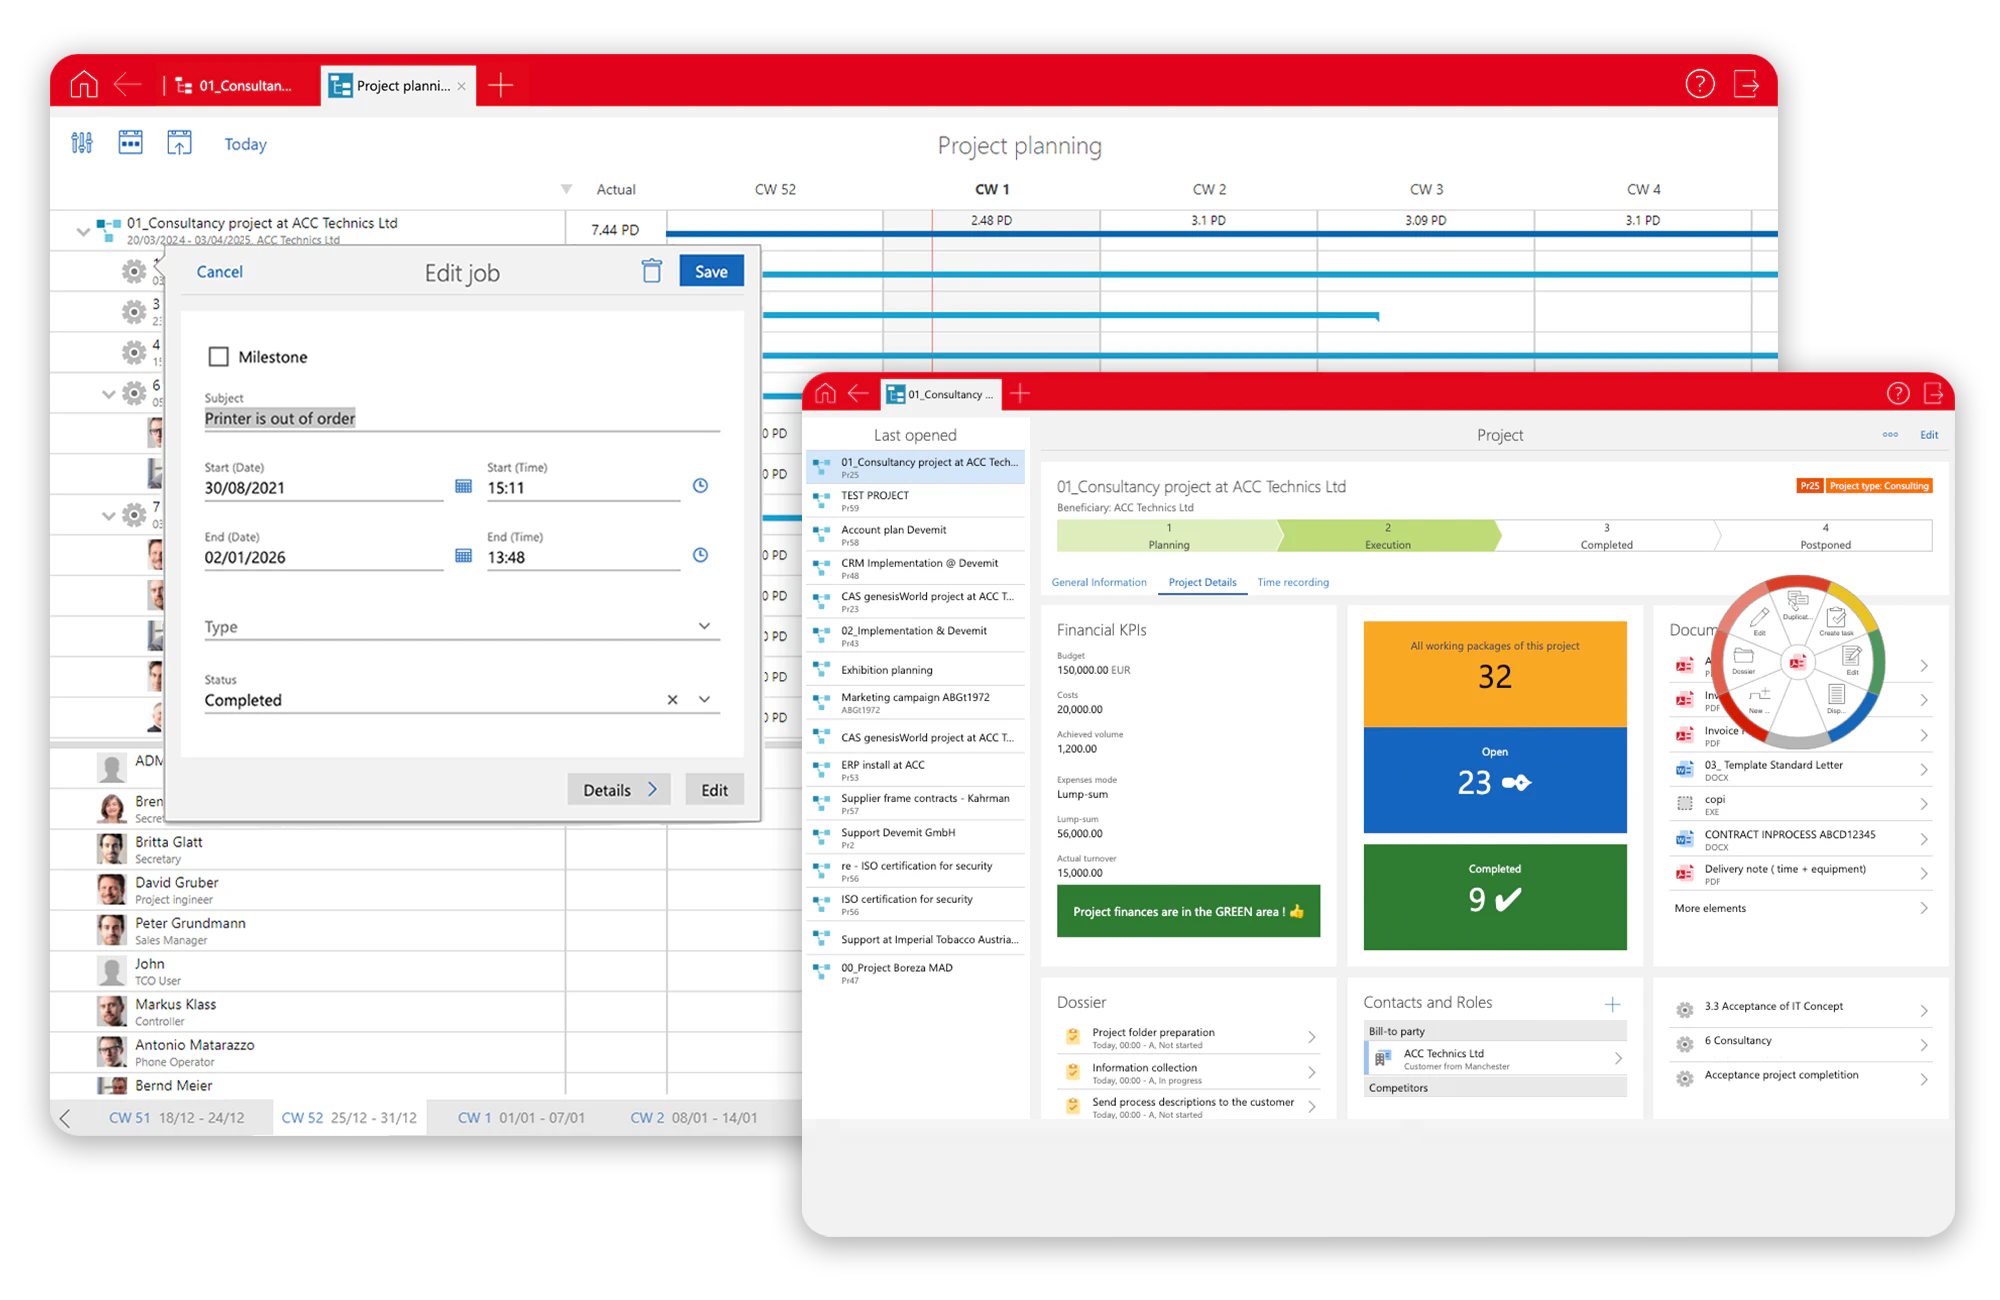This screenshot has width=2000, height=1300.
Task: Add a new contact with plus icon
Action: 1612,1004
